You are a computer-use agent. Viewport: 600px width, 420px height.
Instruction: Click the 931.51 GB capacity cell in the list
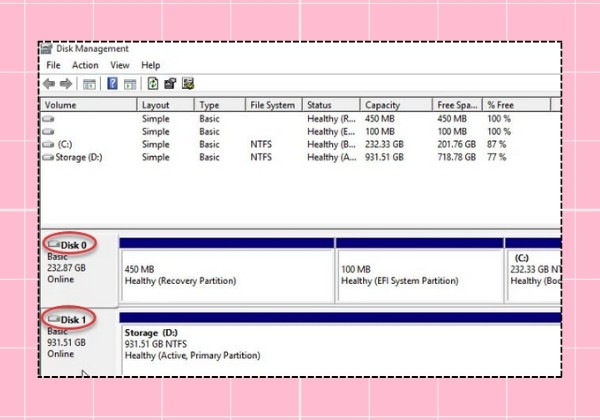(x=384, y=157)
